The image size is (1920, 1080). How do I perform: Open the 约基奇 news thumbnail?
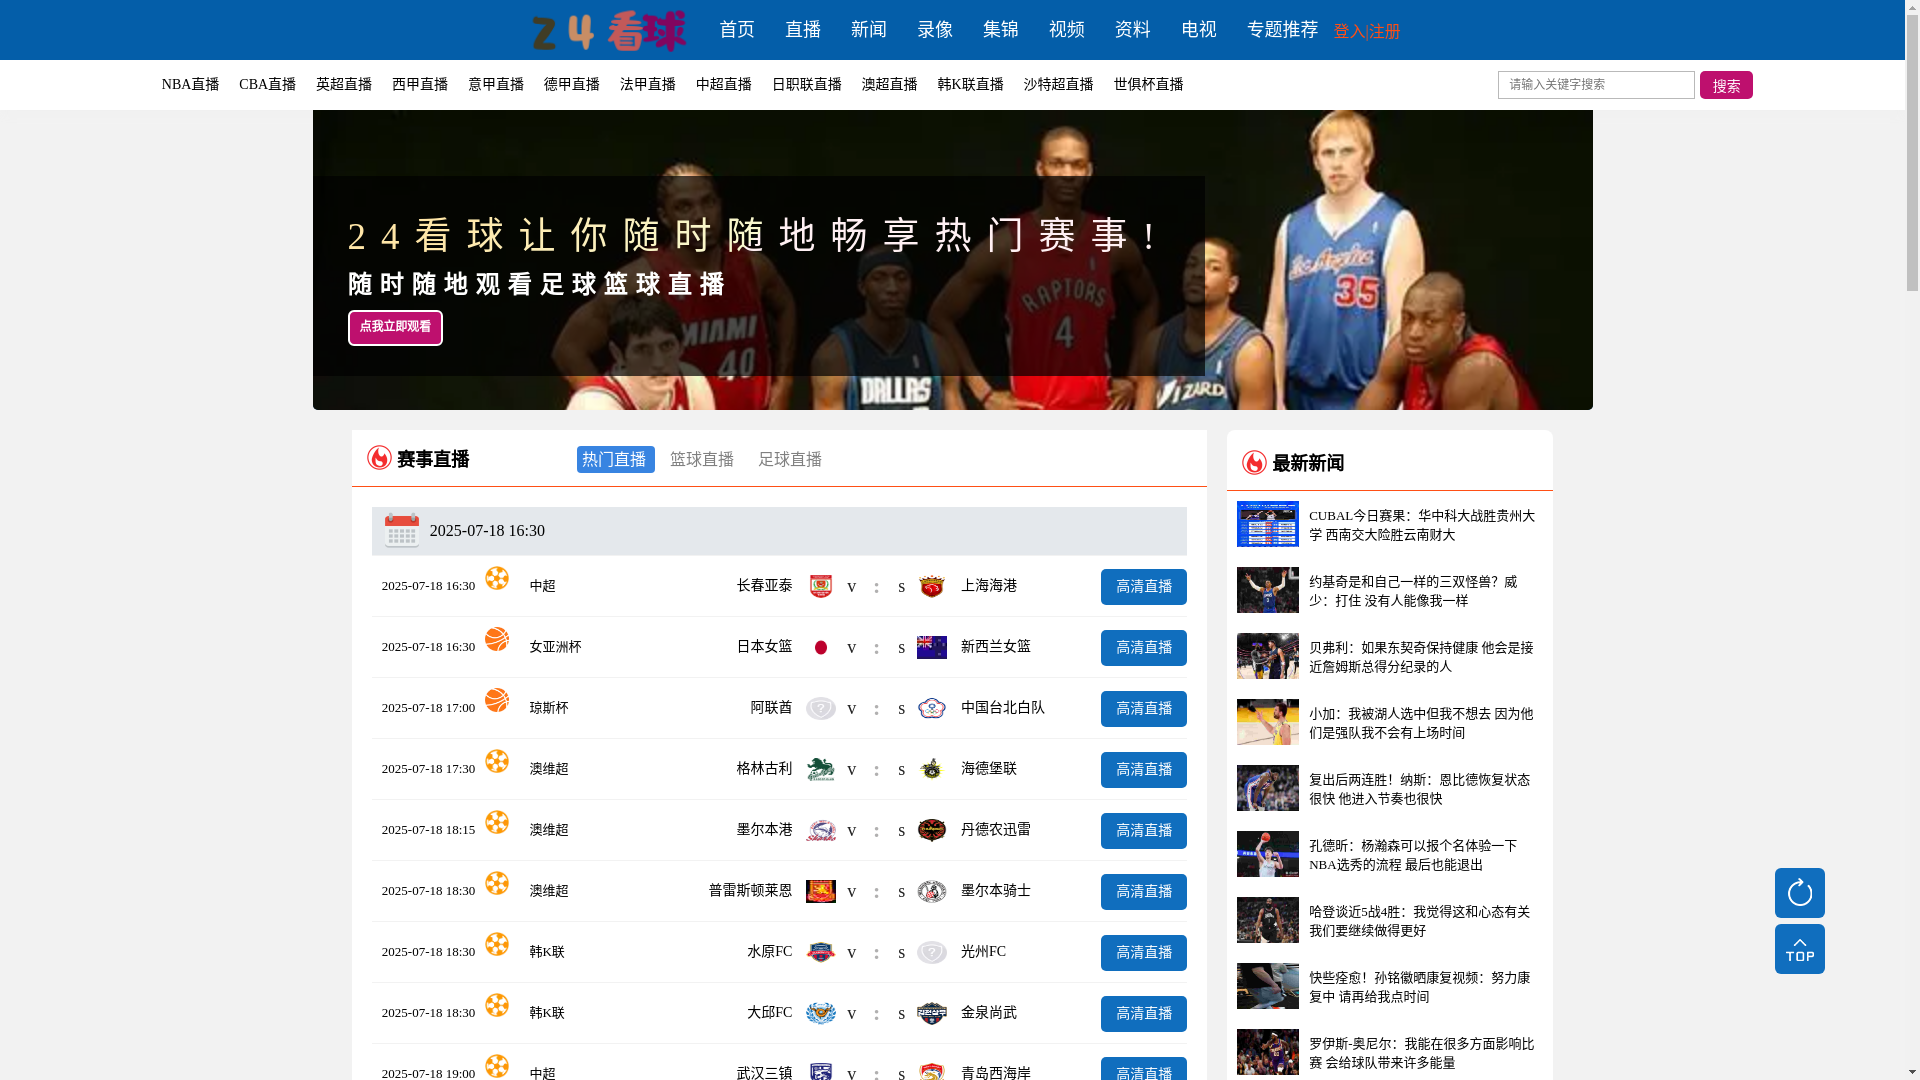[x=1268, y=590]
